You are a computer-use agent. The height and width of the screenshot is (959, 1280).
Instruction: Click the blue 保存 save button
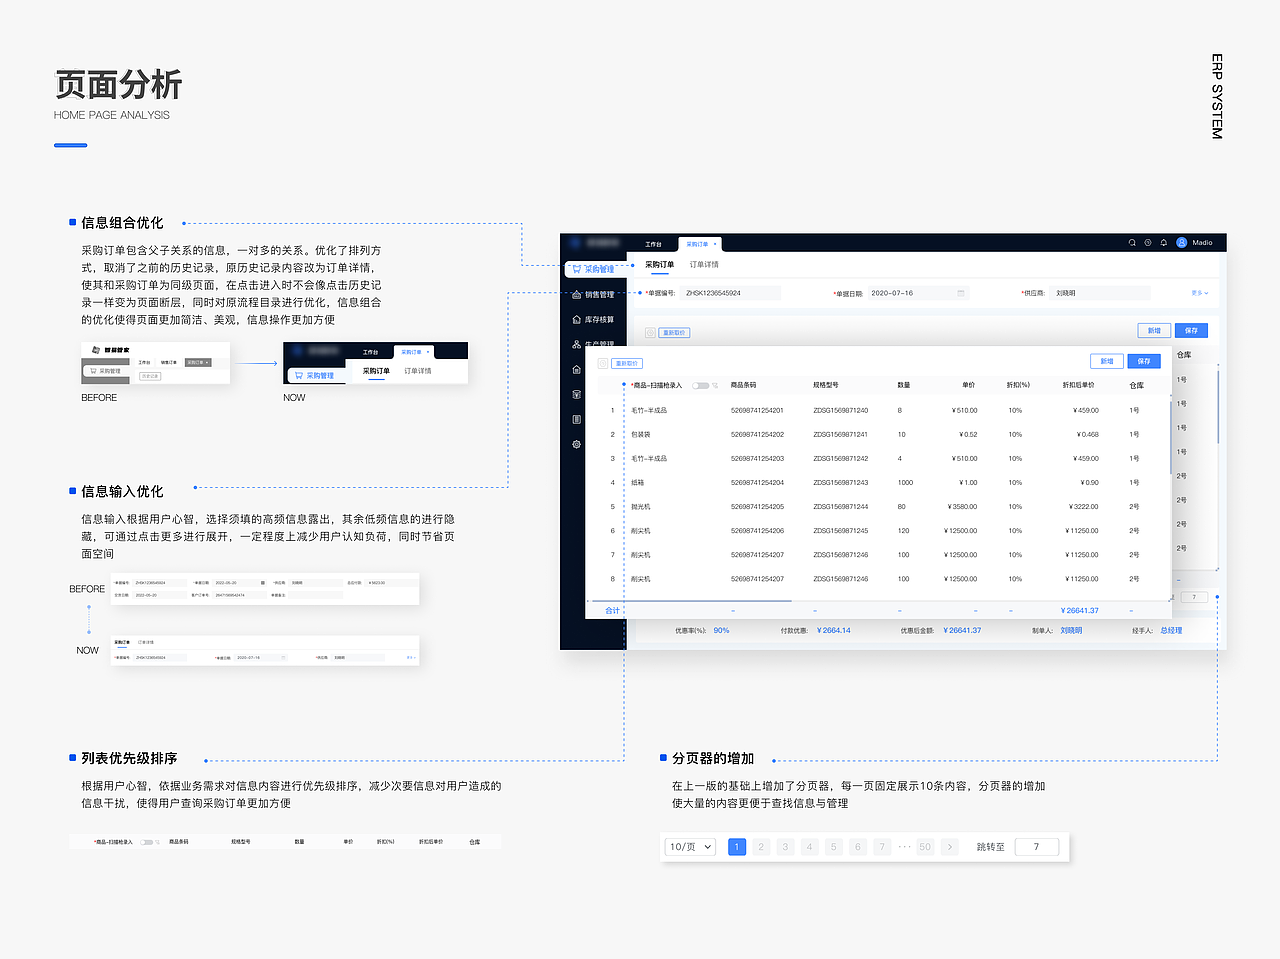pyautogui.click(x=1143, y=361)
